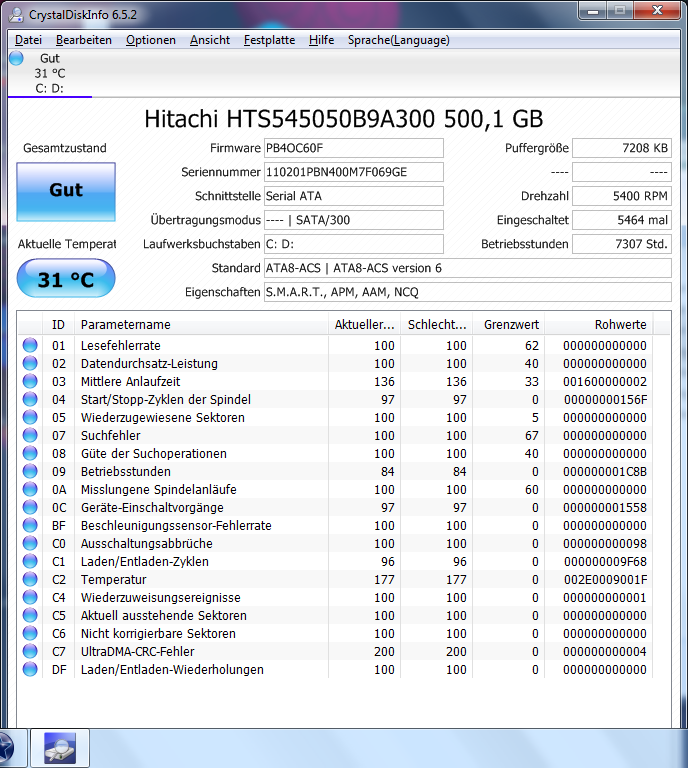
Task: Click the Eigenschaften field S.M.A.R.T., APM
Action: point(468,292)
